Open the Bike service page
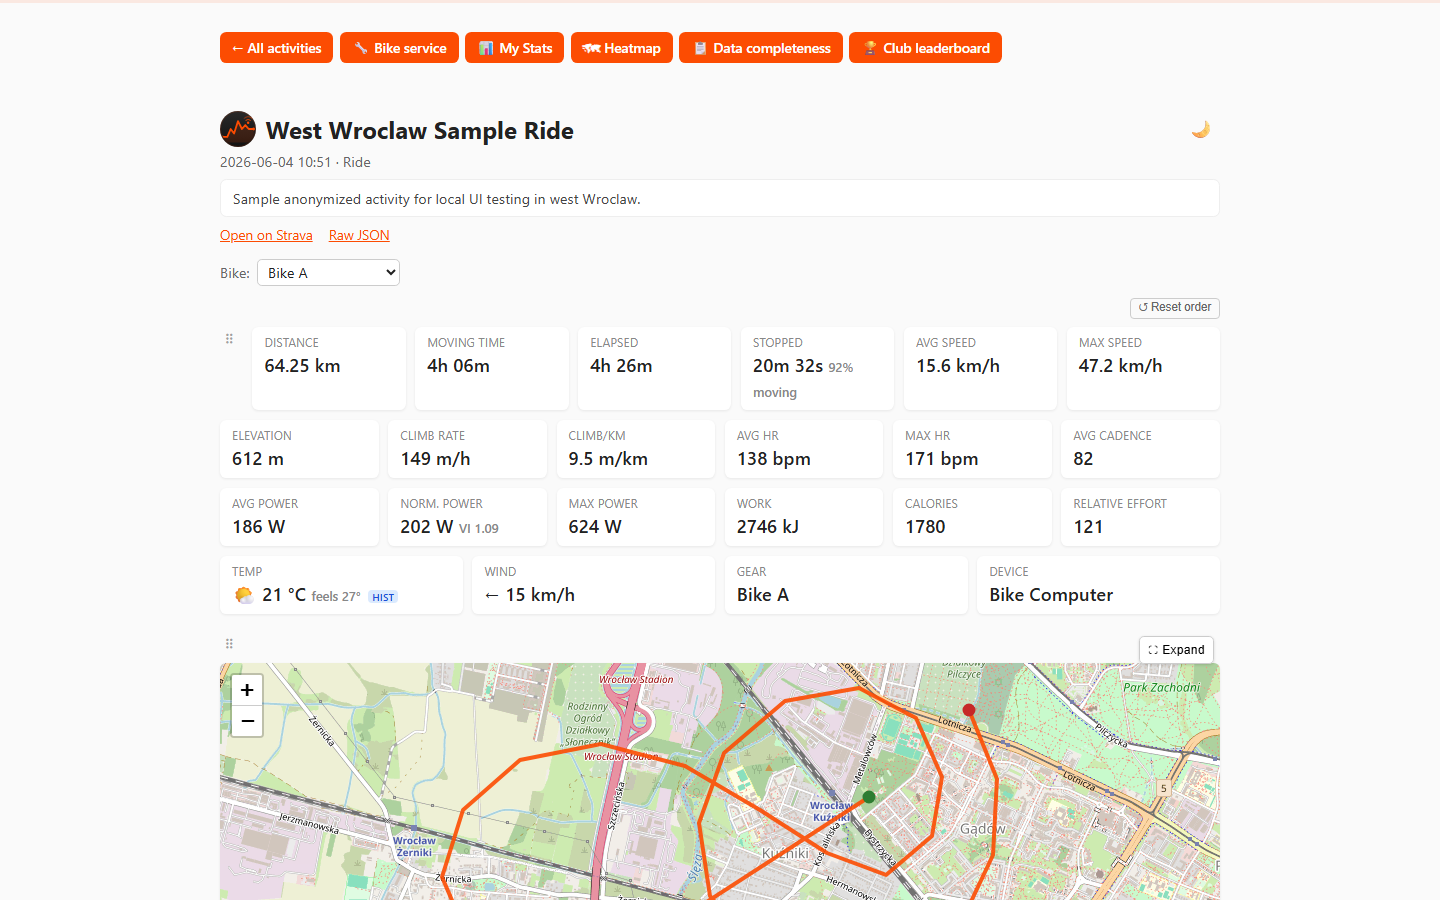Screen dimensions: 1440x900 tap(400, 48)
